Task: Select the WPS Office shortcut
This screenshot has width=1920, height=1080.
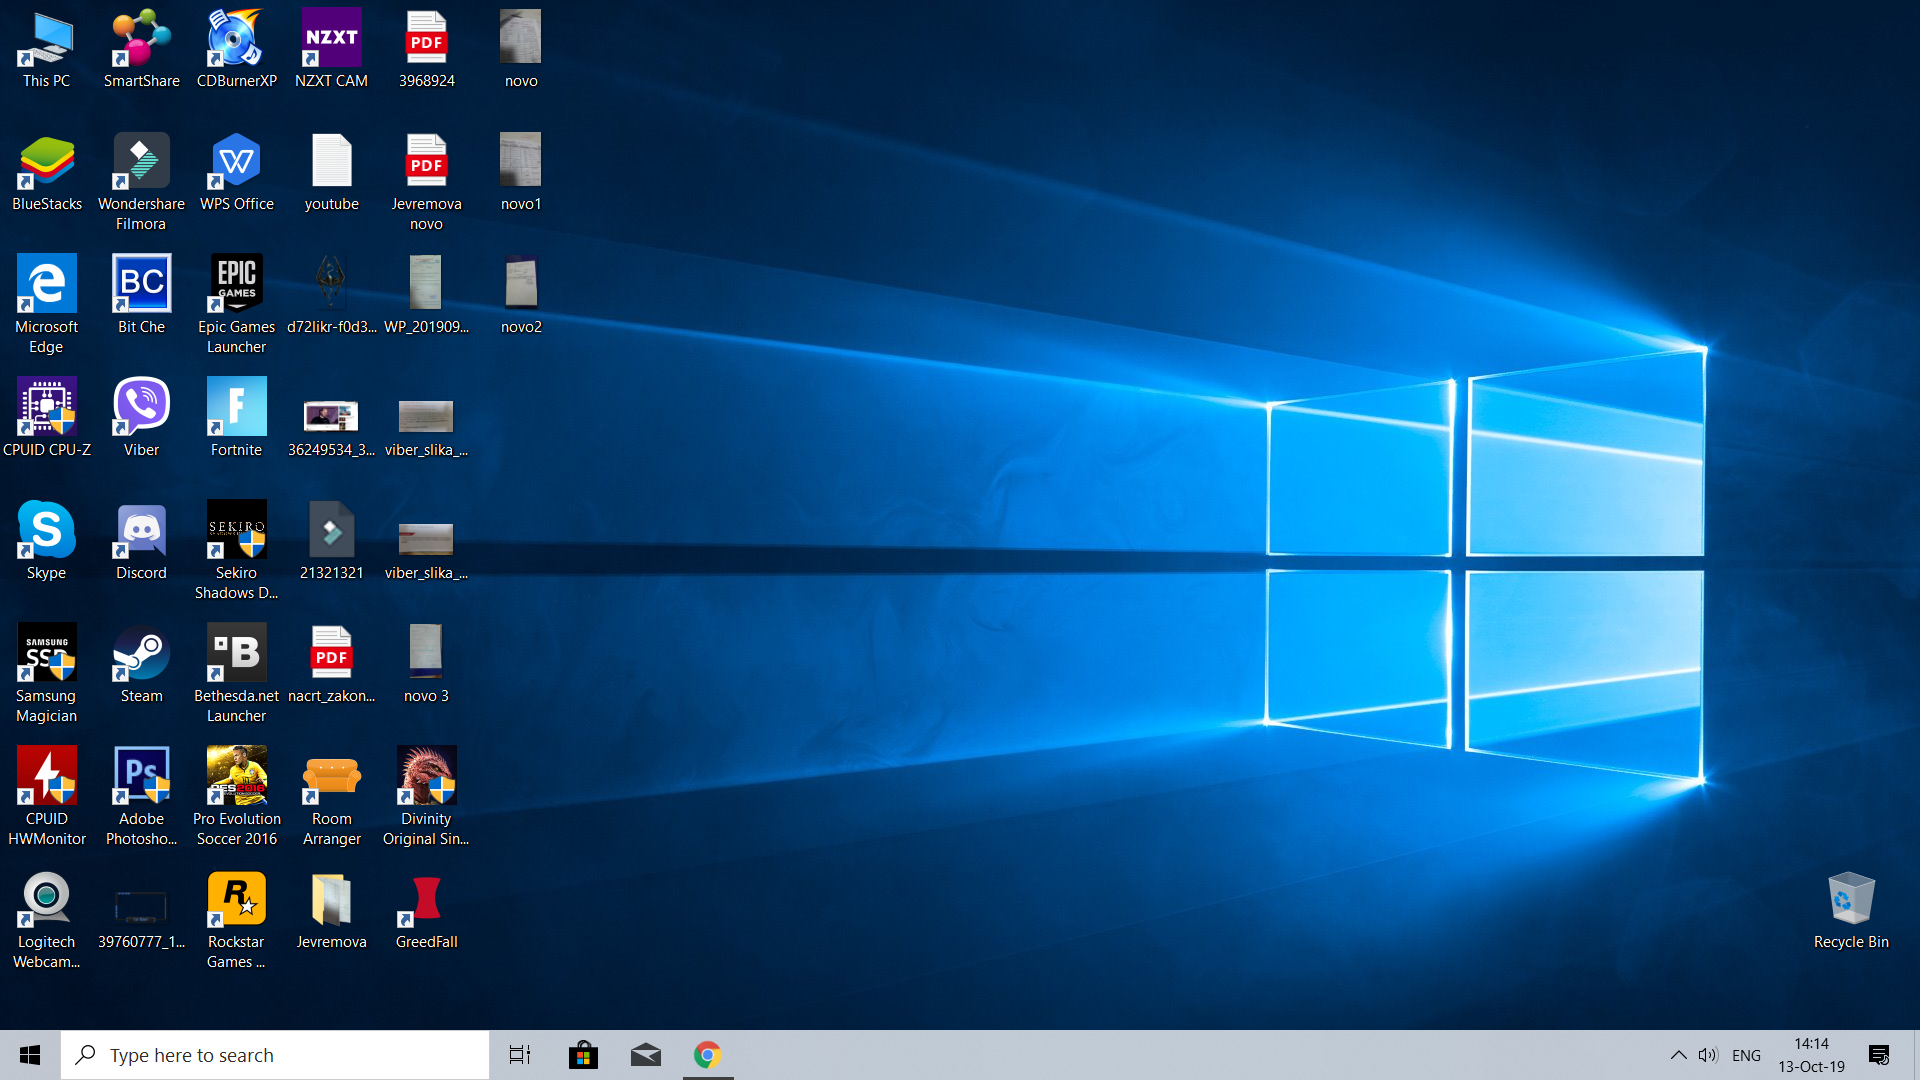Action: [236, 173]
